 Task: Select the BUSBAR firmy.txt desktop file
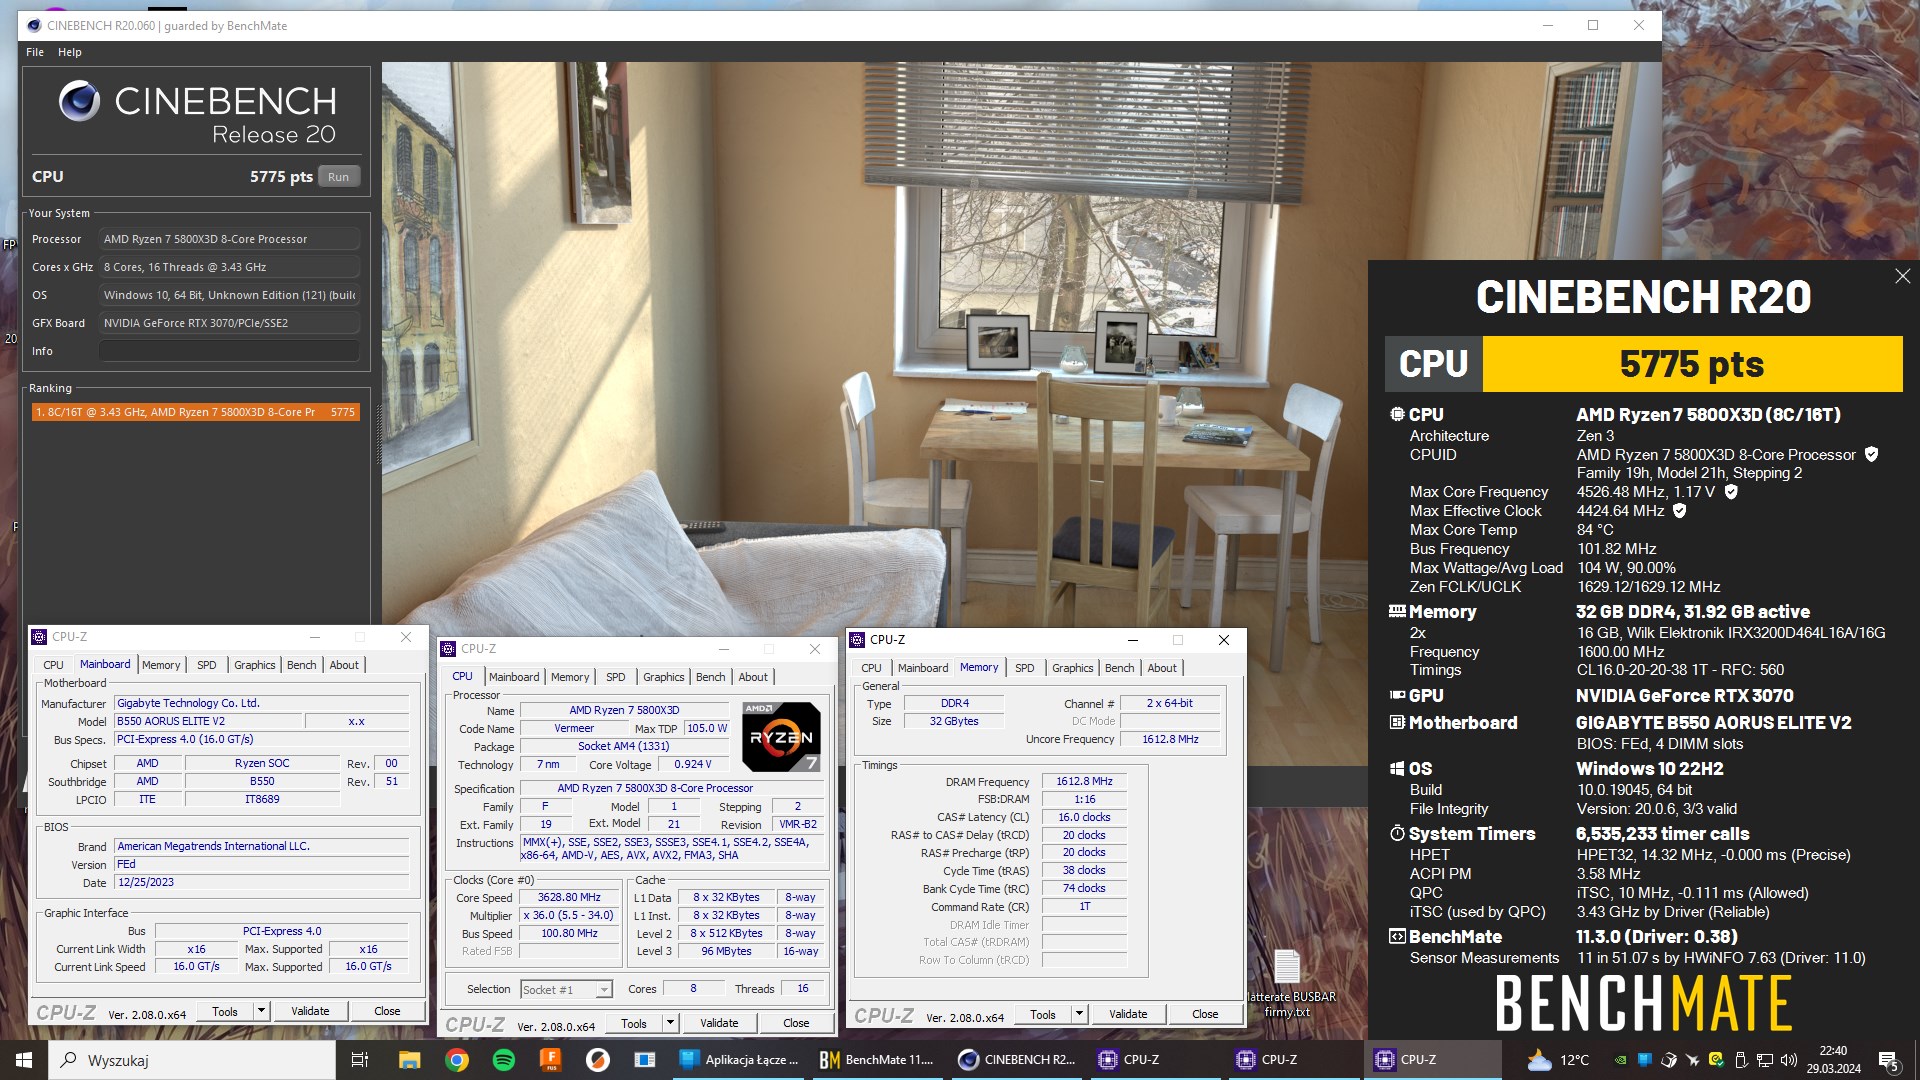pos(1288,984)
